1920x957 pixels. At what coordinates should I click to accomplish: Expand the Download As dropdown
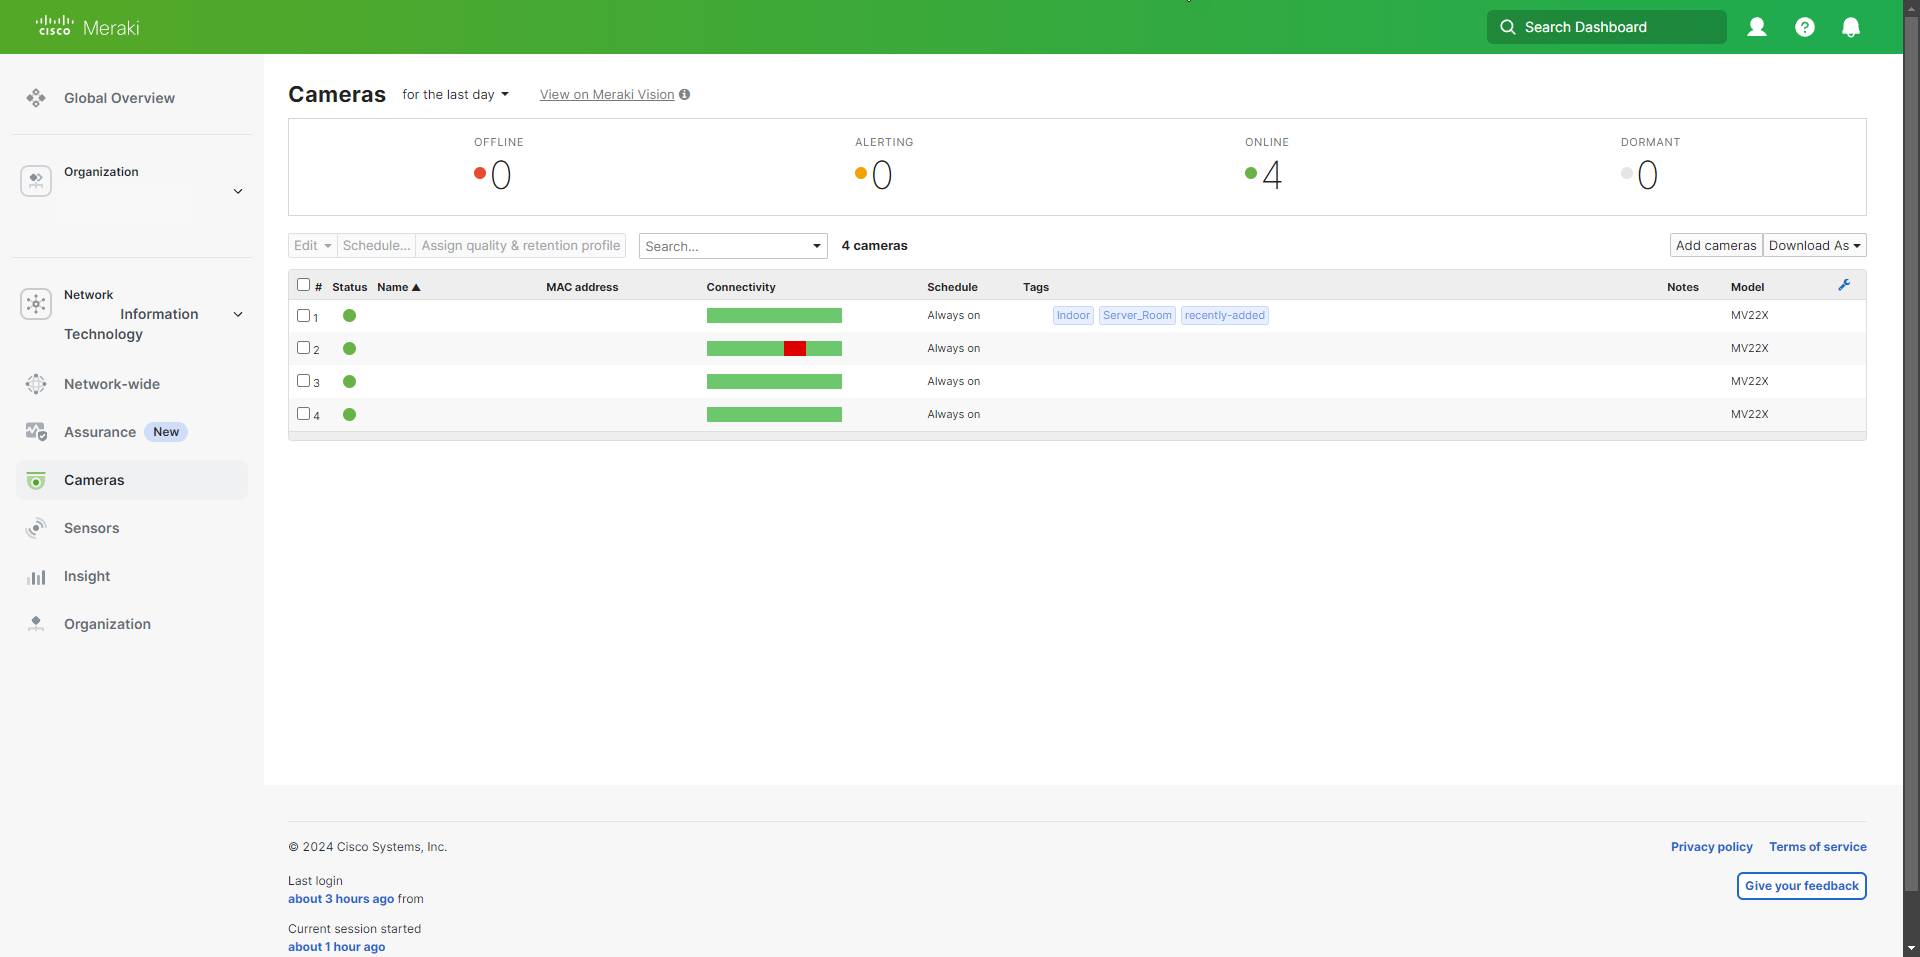[1815, 245]
